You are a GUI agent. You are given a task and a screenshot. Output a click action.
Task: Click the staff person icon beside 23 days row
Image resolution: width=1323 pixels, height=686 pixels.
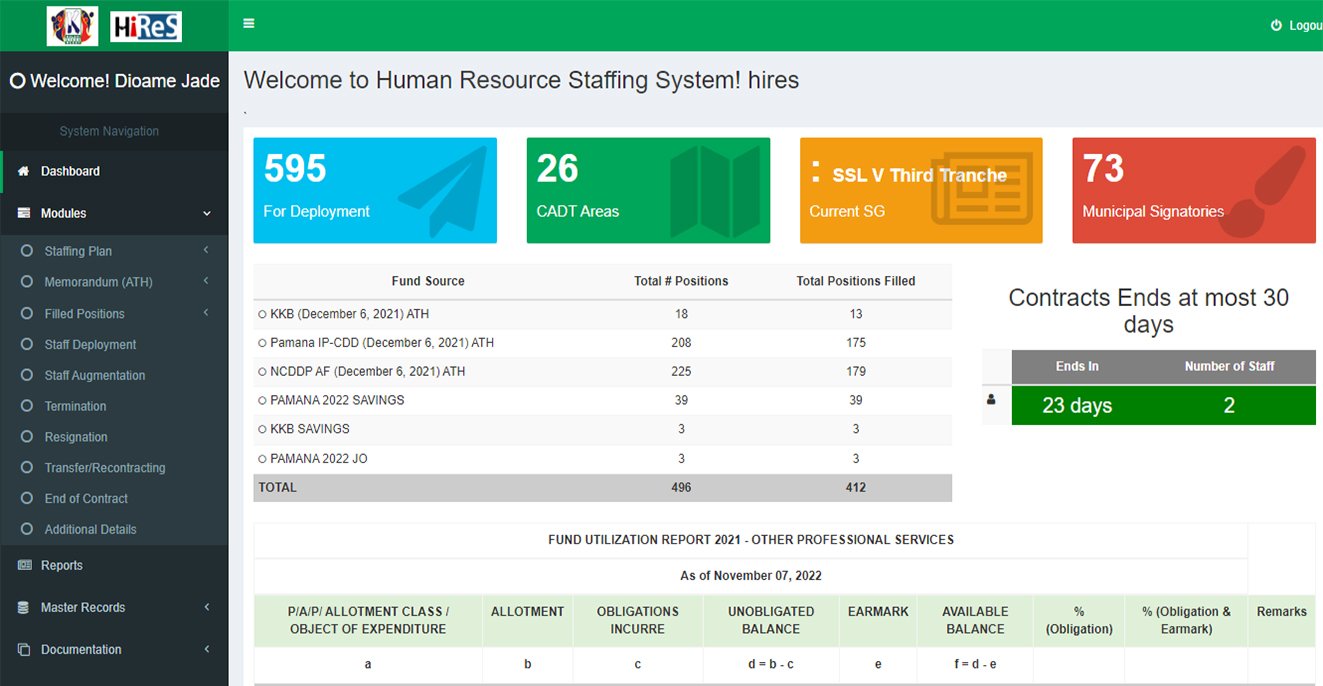pos(991,399)
